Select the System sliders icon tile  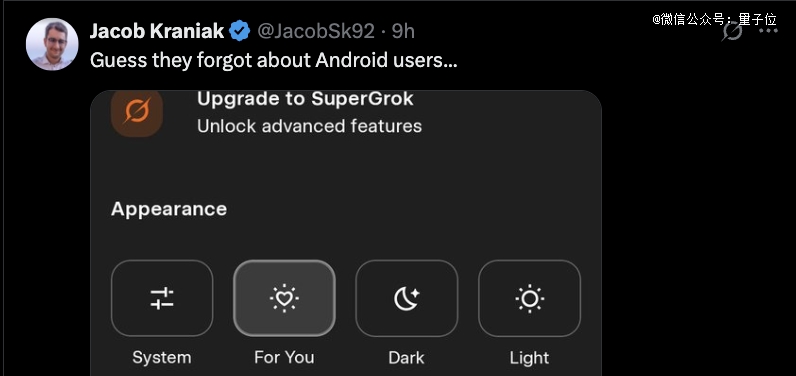click(162, 298)
